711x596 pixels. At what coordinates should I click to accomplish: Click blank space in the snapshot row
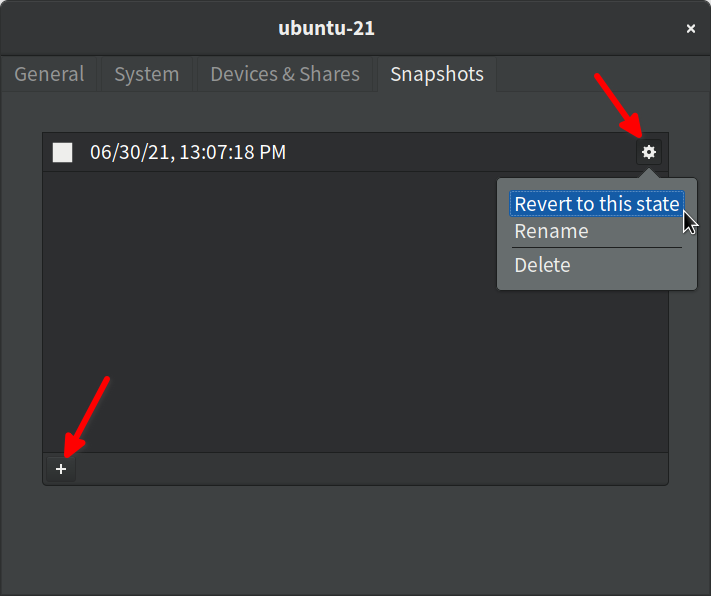tap(453, 152)
